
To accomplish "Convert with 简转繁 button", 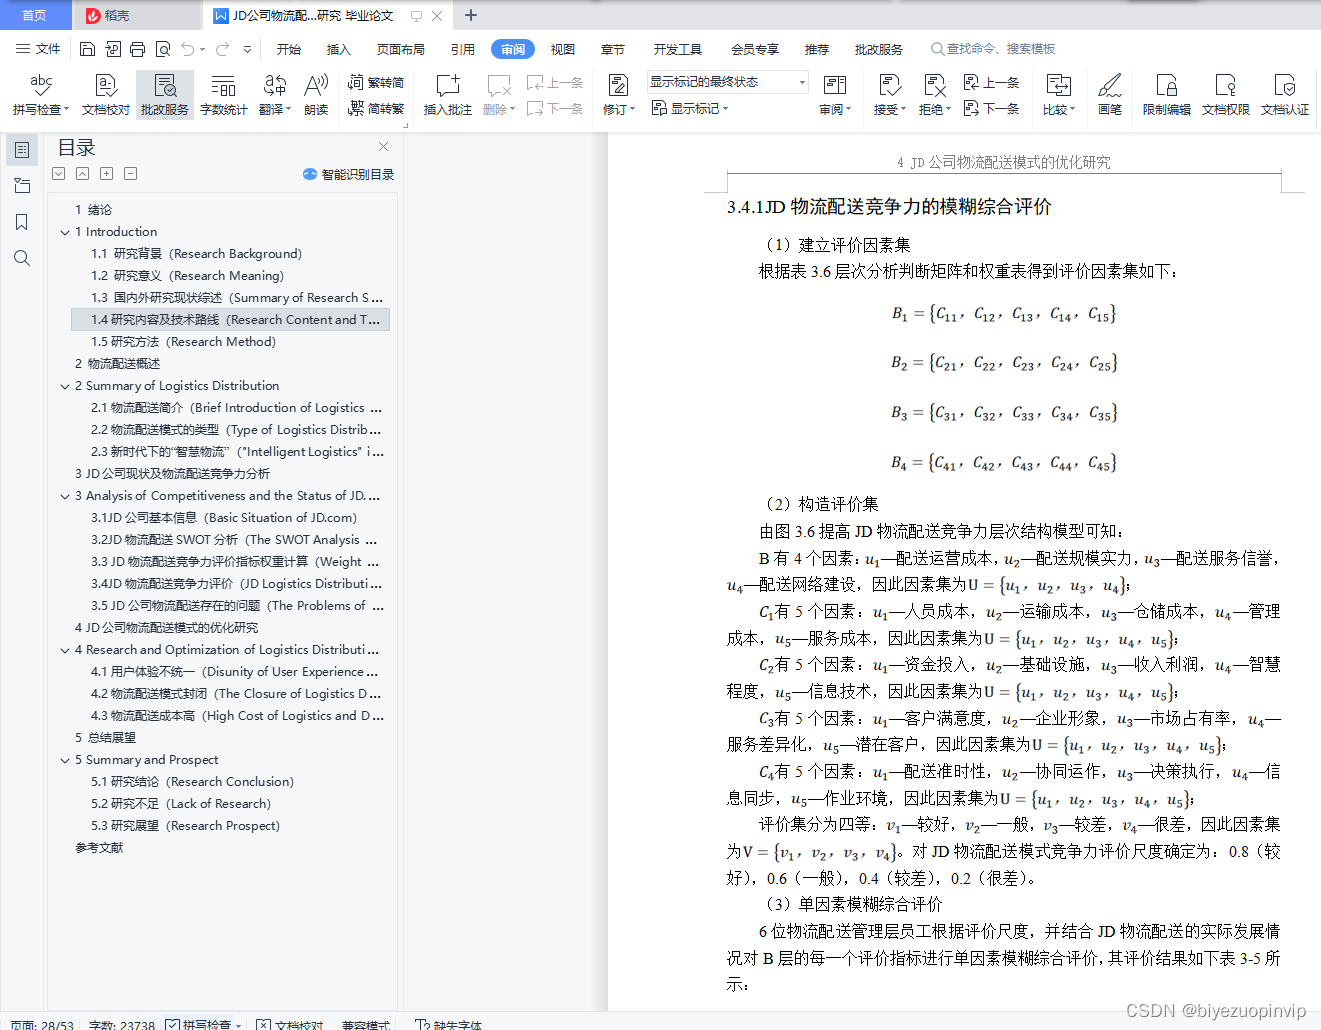I will [376, 108].
